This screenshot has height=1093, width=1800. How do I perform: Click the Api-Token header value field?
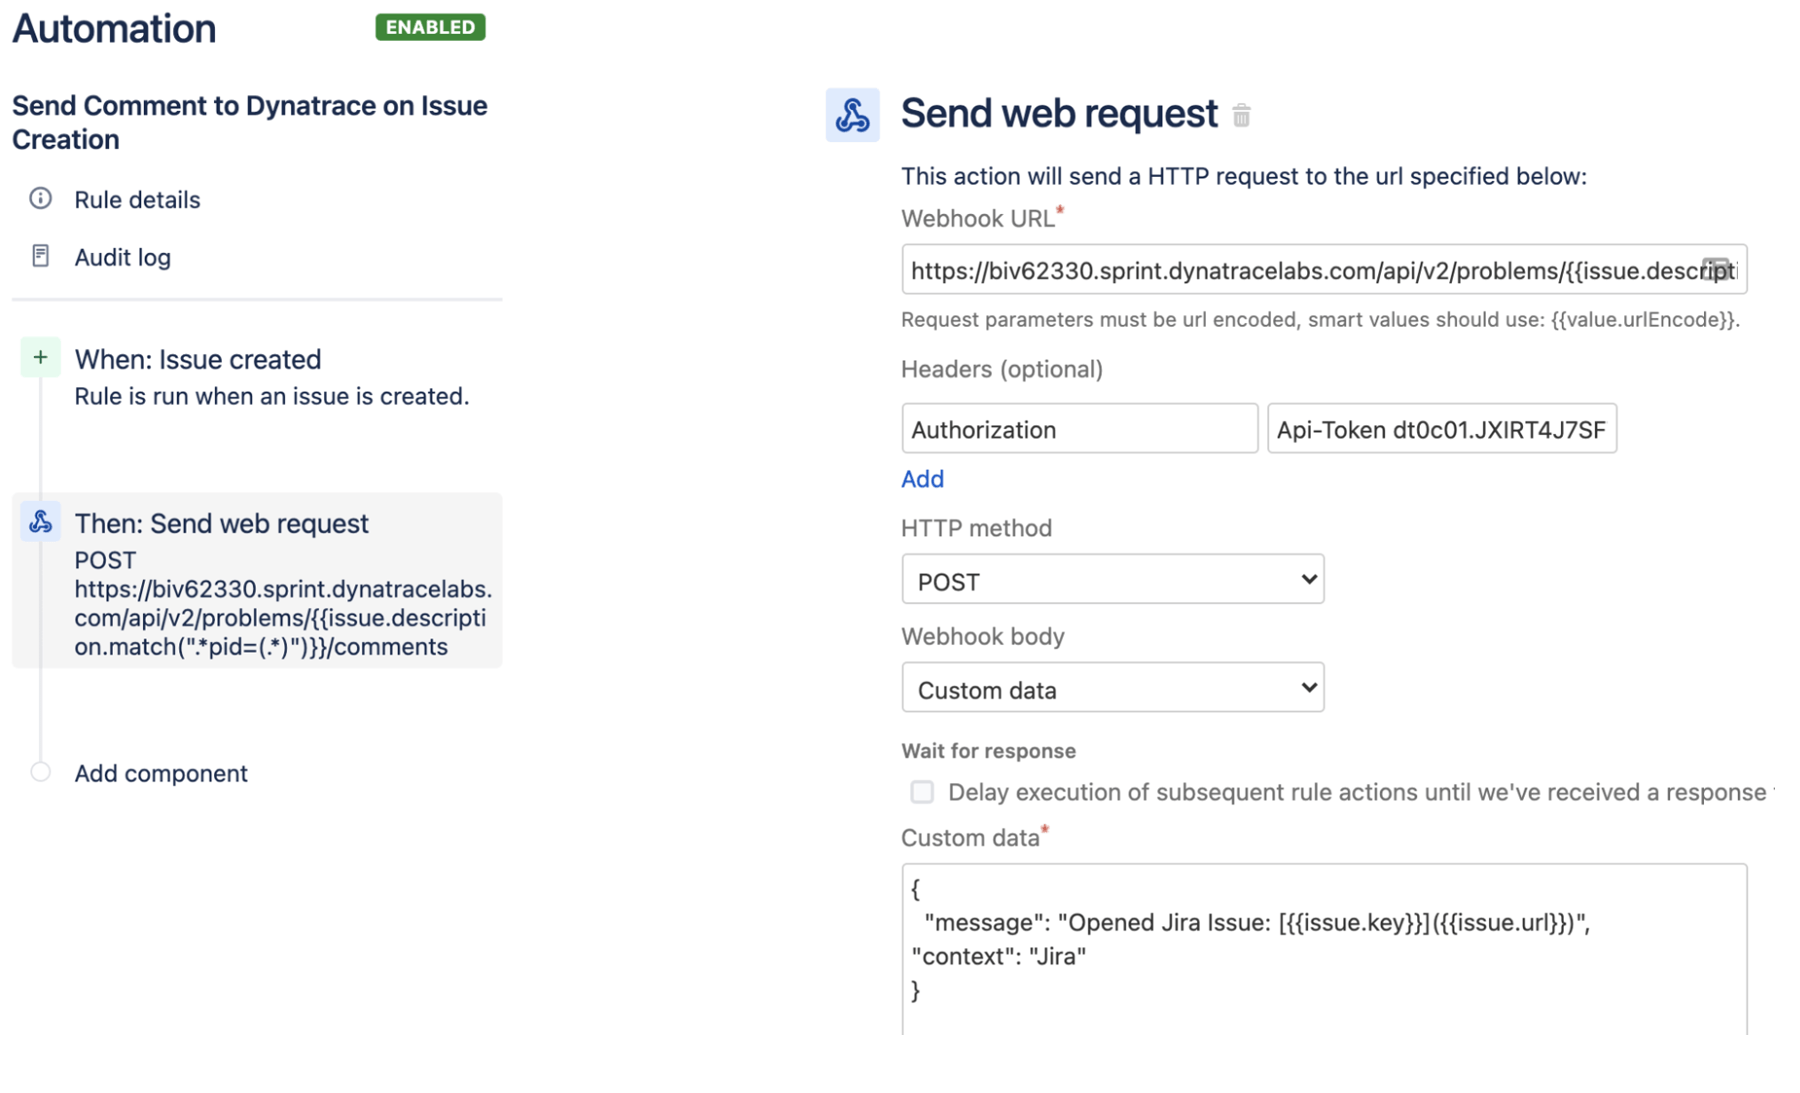pos(1441,429)
